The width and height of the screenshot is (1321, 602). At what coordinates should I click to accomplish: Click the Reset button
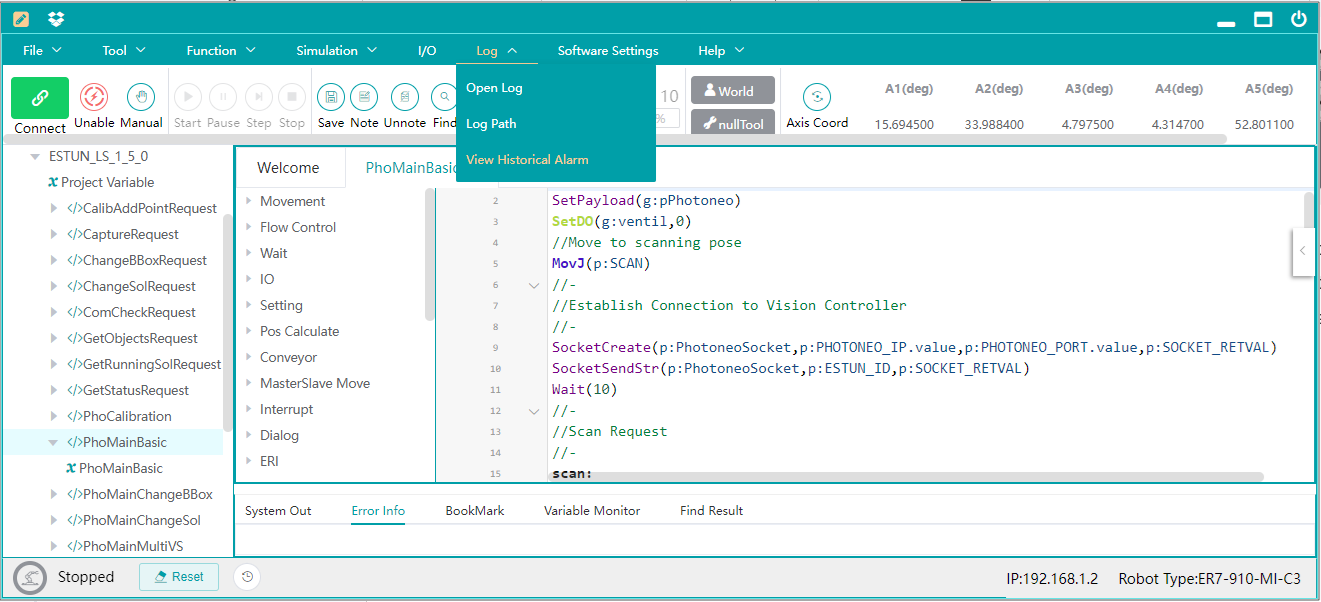tap(180, 577)
